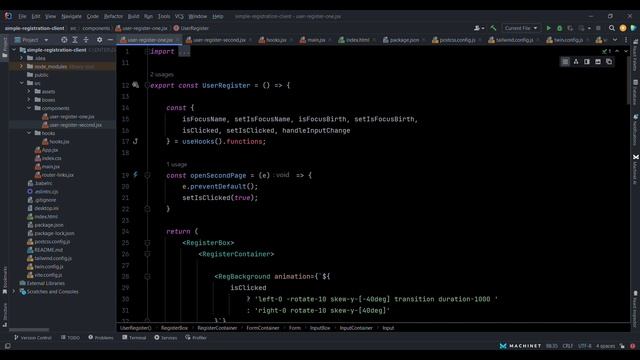Fold the openSecondPage function at line 19
Screen dimensions: 640x360
(x=147, y=175)
